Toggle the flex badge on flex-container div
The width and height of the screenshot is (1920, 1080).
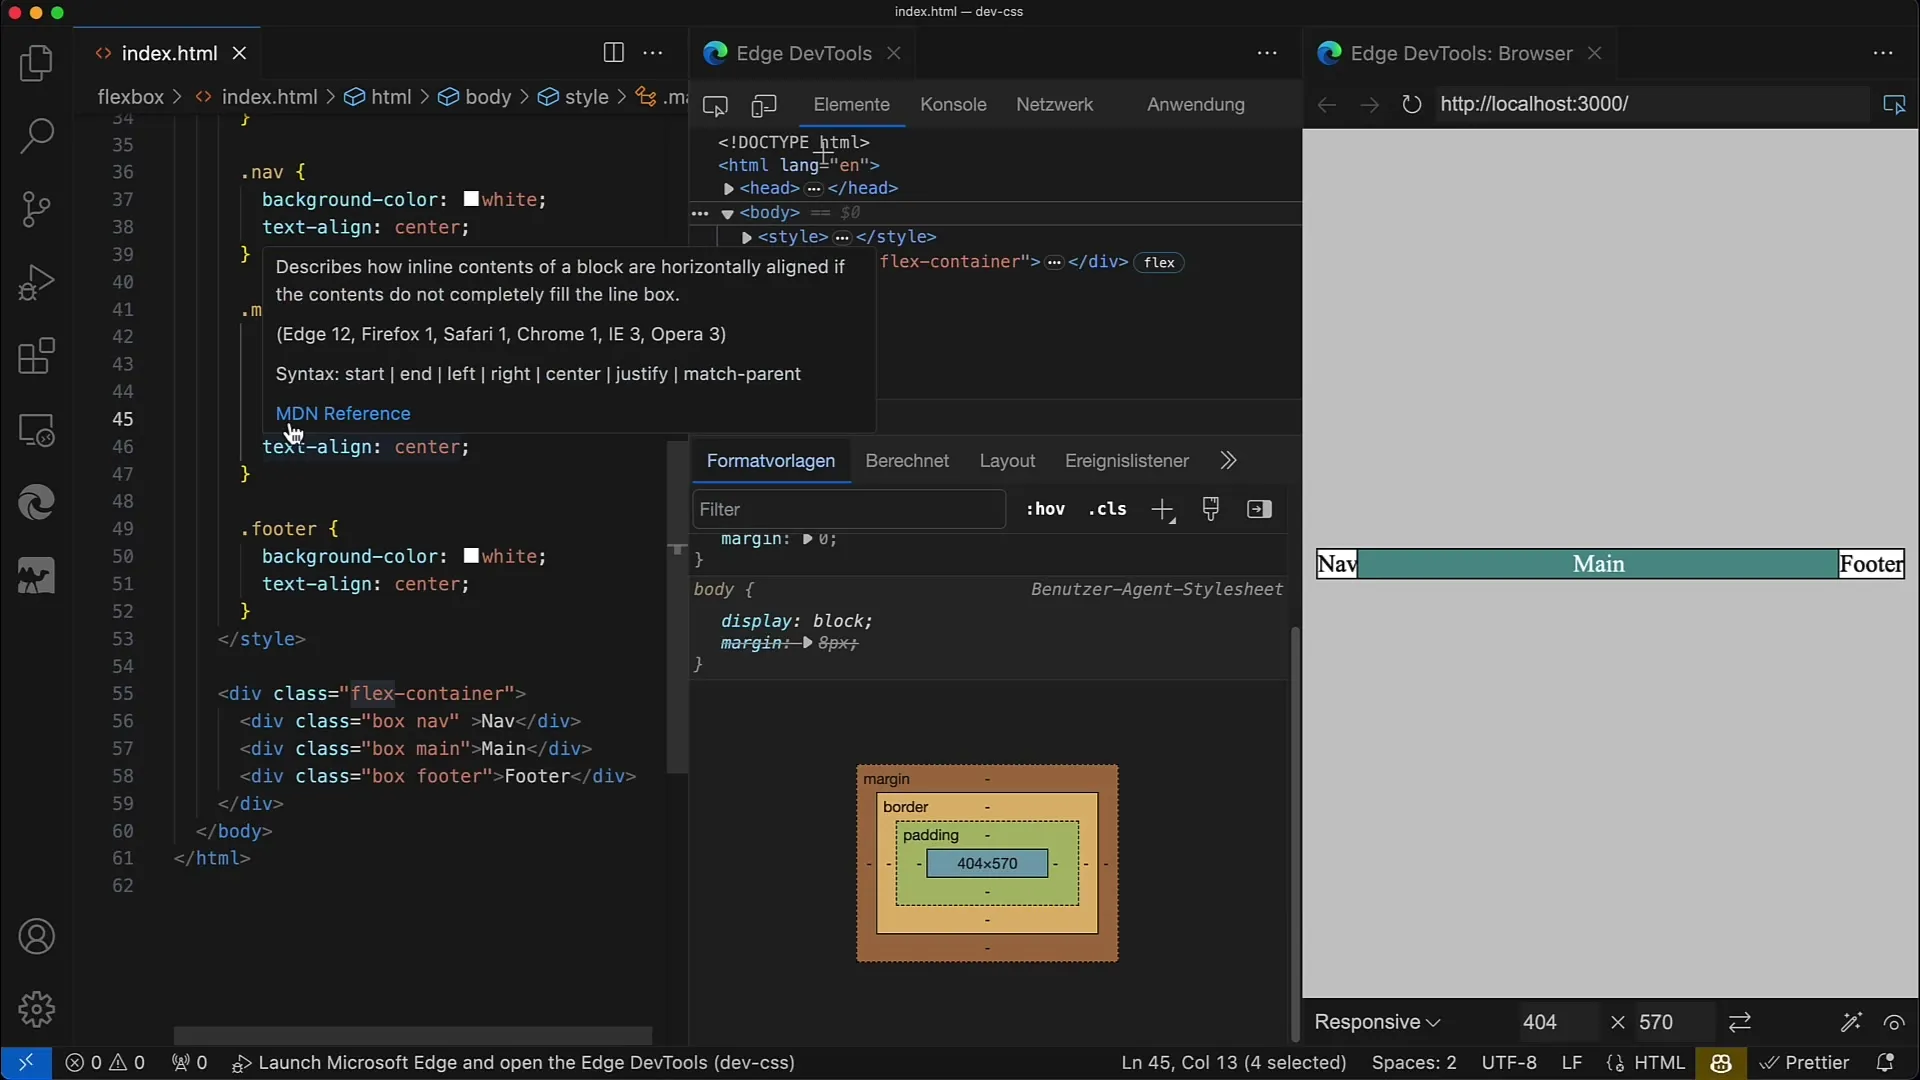1159,263
